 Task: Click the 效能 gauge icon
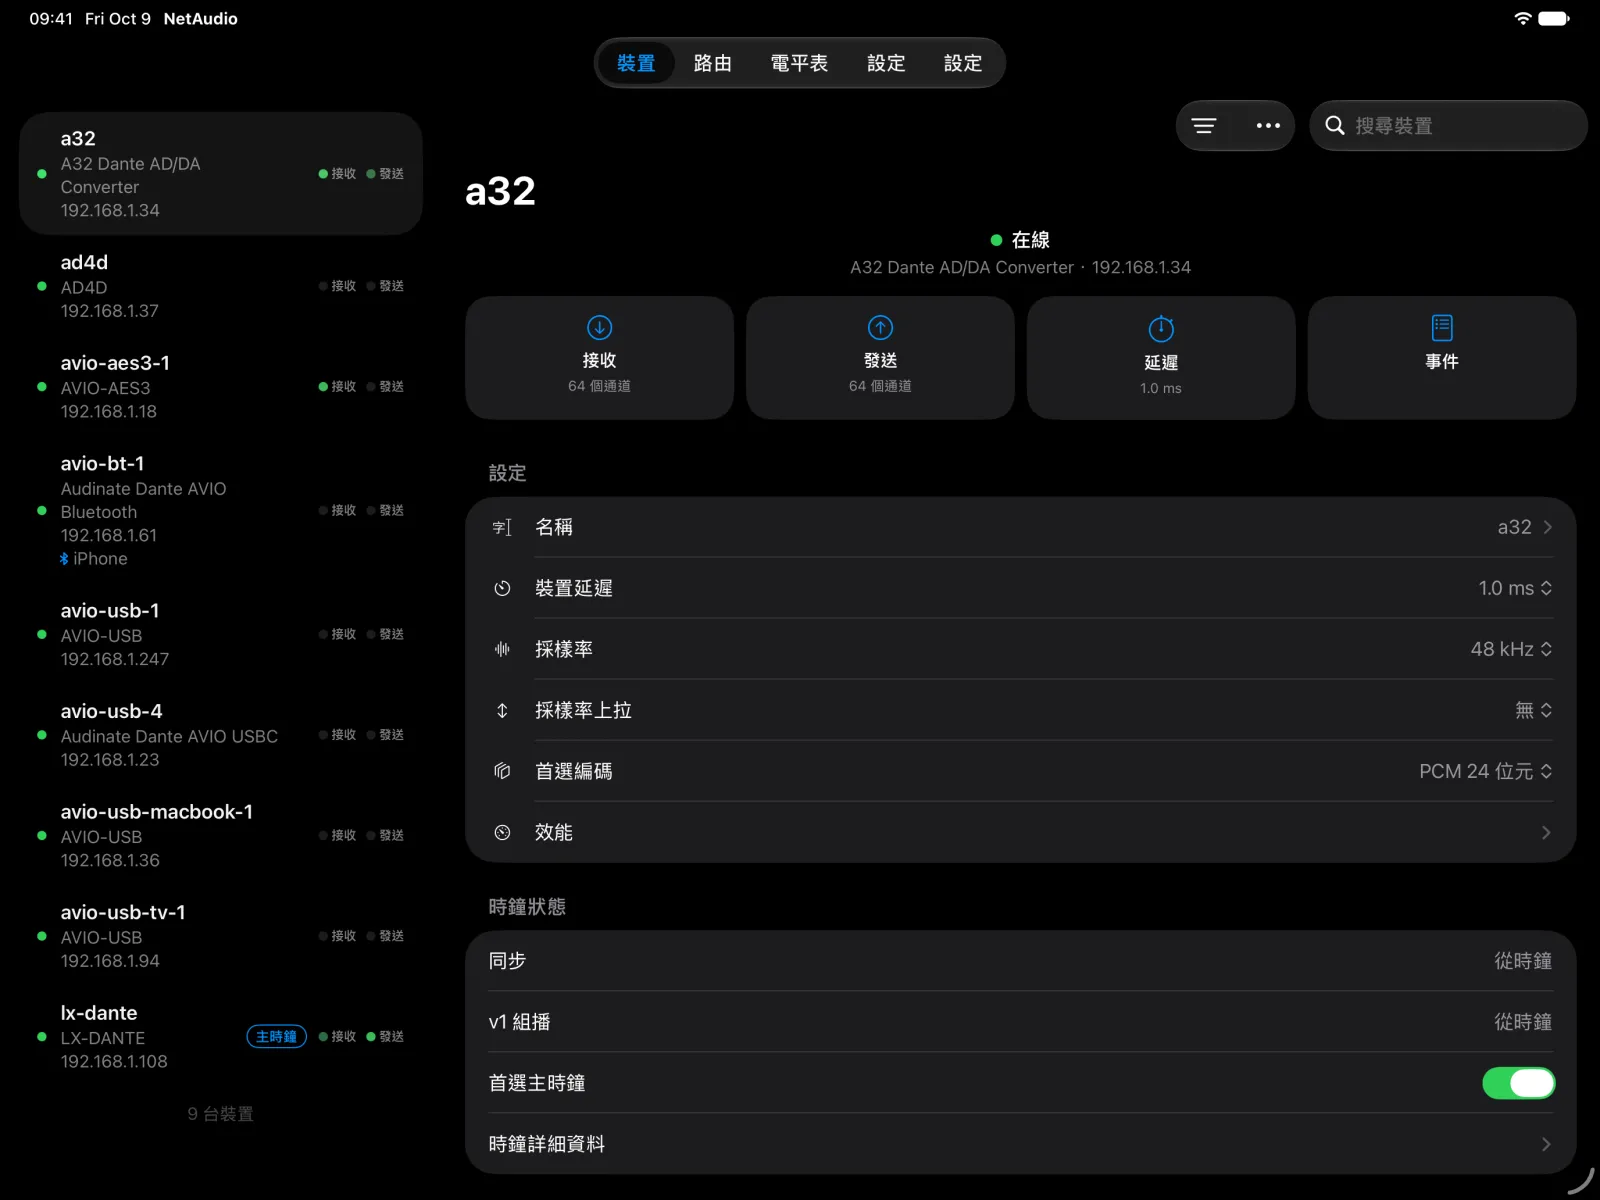502,832
